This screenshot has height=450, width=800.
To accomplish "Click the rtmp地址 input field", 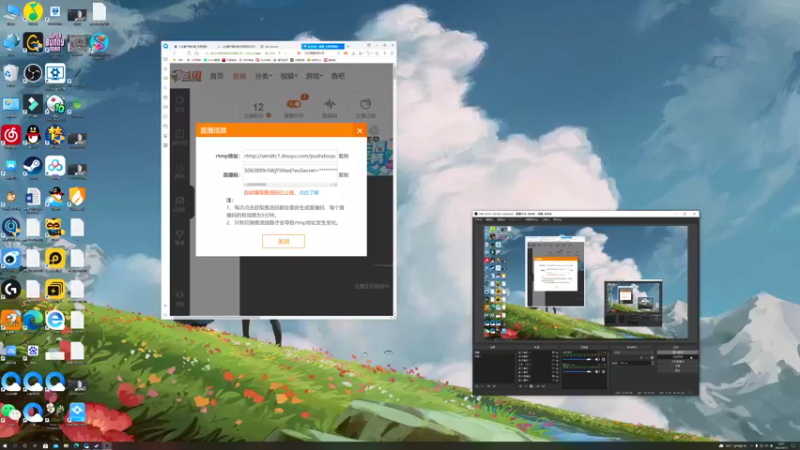I will pyautogui.click(x=290, y=156).
